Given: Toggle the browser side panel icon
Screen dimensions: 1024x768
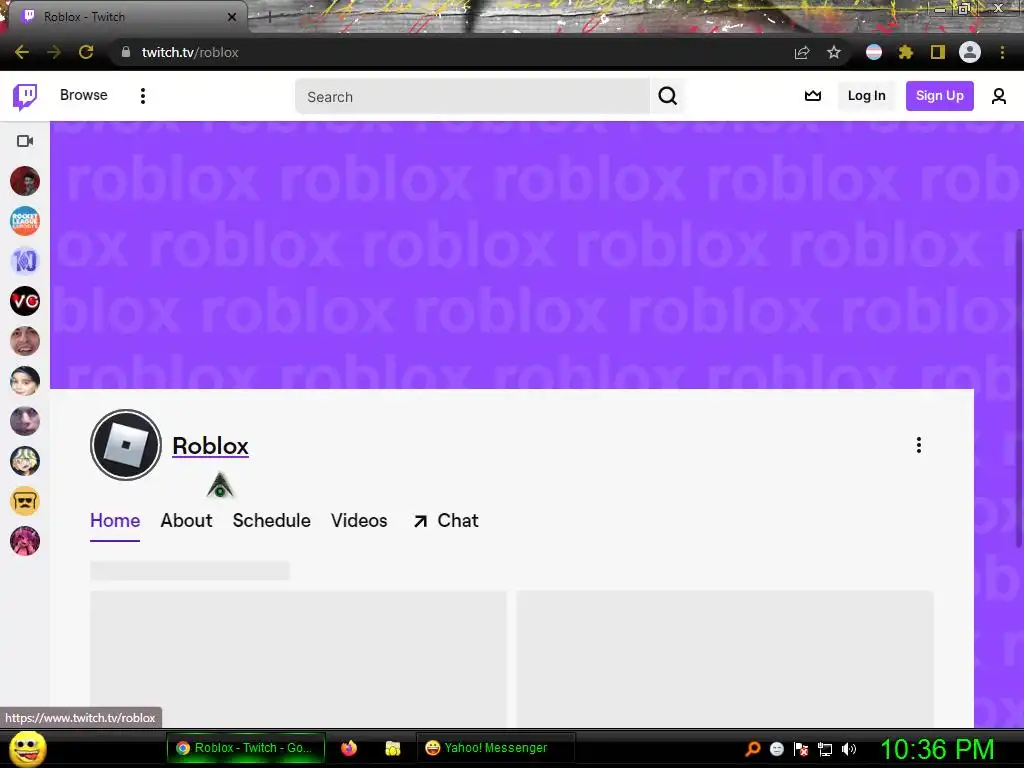Looking at the screenshot, I should click(x=938, y=52).
